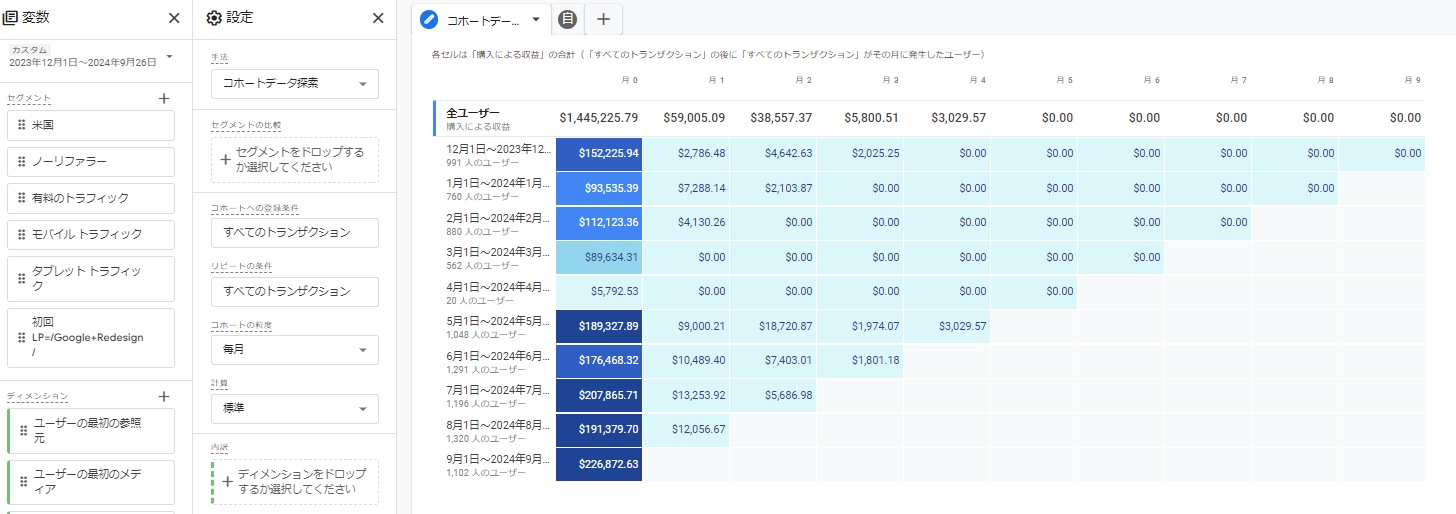This screenshot has height=514, width=1456.
Task: Close the 変数 panel with X icon
Action: [x=174, y=18]
